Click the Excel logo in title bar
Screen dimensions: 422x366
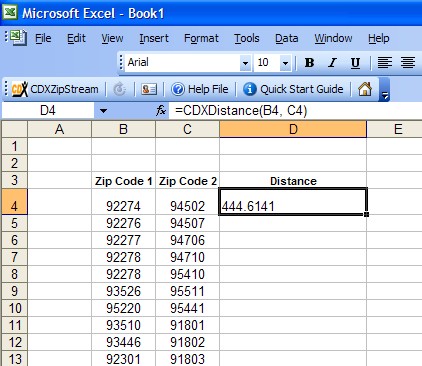tap(10, 12)
